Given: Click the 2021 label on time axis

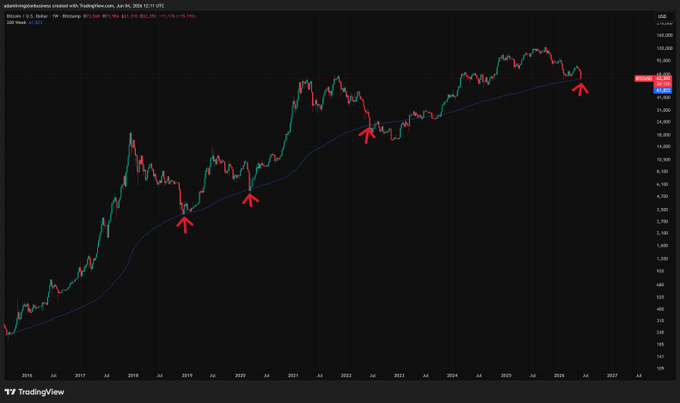Looking at the screenshot, I should (293, 376).
